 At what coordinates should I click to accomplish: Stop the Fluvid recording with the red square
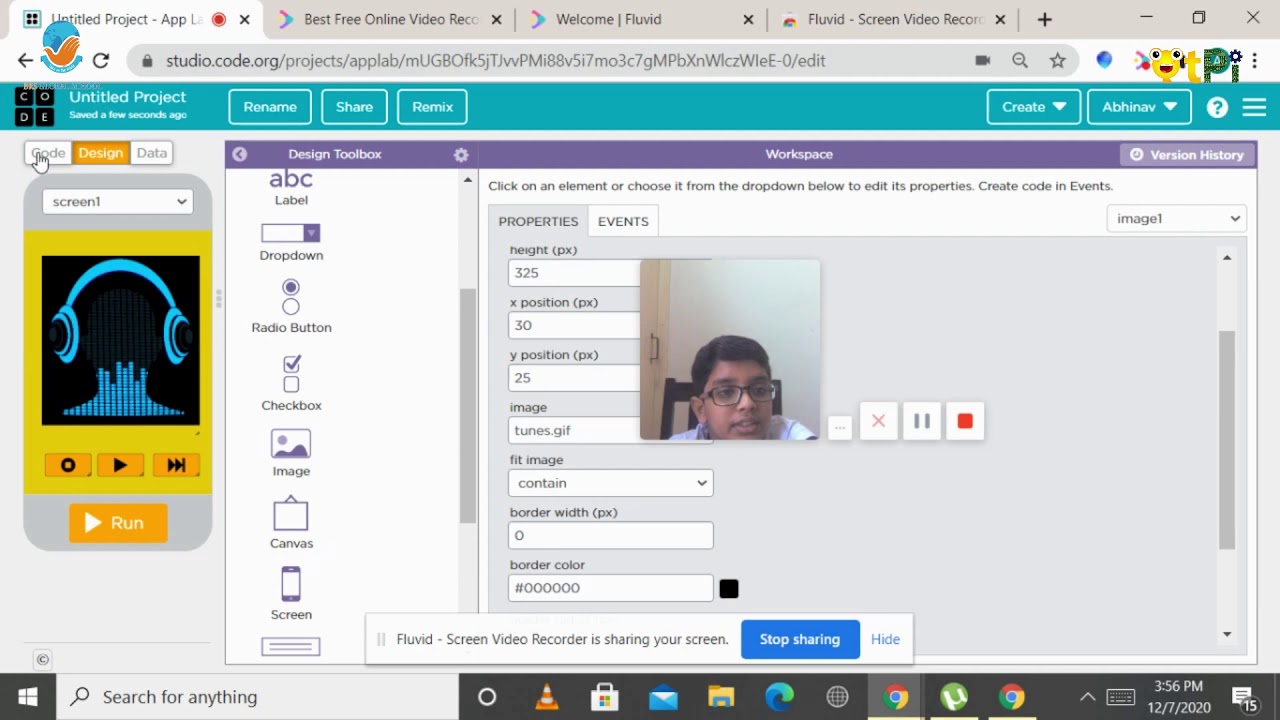coord(965,422)
